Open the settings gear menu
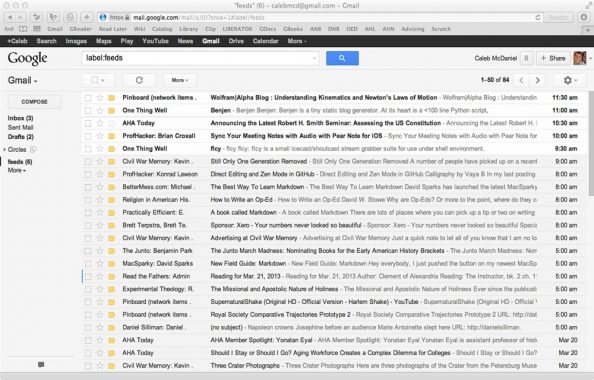 pos(570,80)
